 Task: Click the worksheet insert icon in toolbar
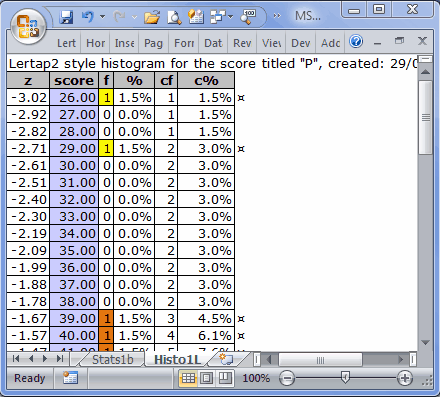196,16
